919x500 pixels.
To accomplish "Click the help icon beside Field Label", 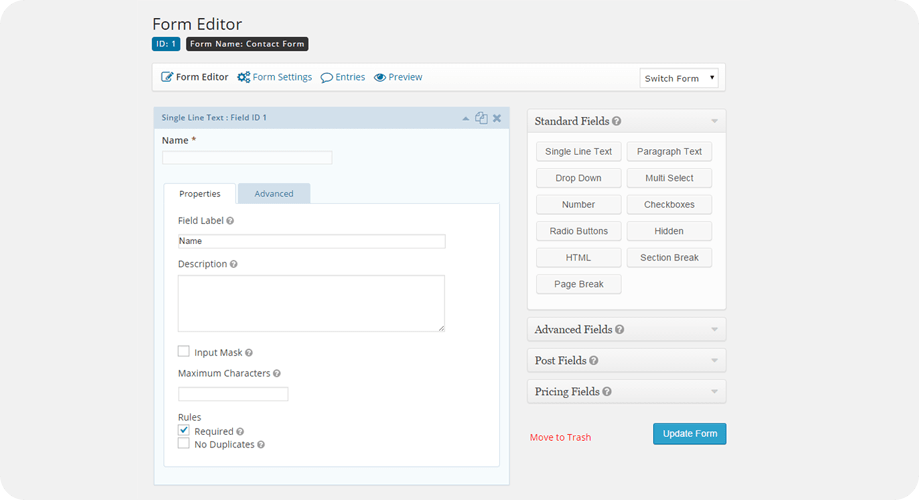I will coord(230,221).
